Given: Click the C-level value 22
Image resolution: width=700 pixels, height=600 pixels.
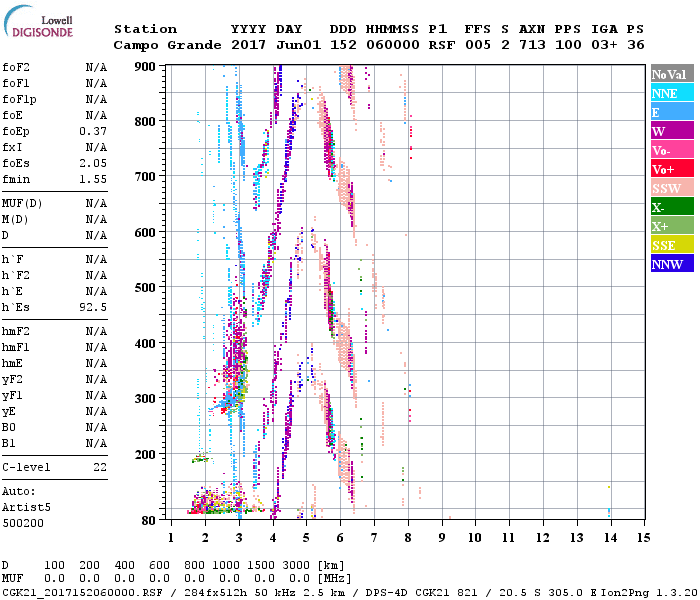Looking at the screenshot, I should point(100,467).
